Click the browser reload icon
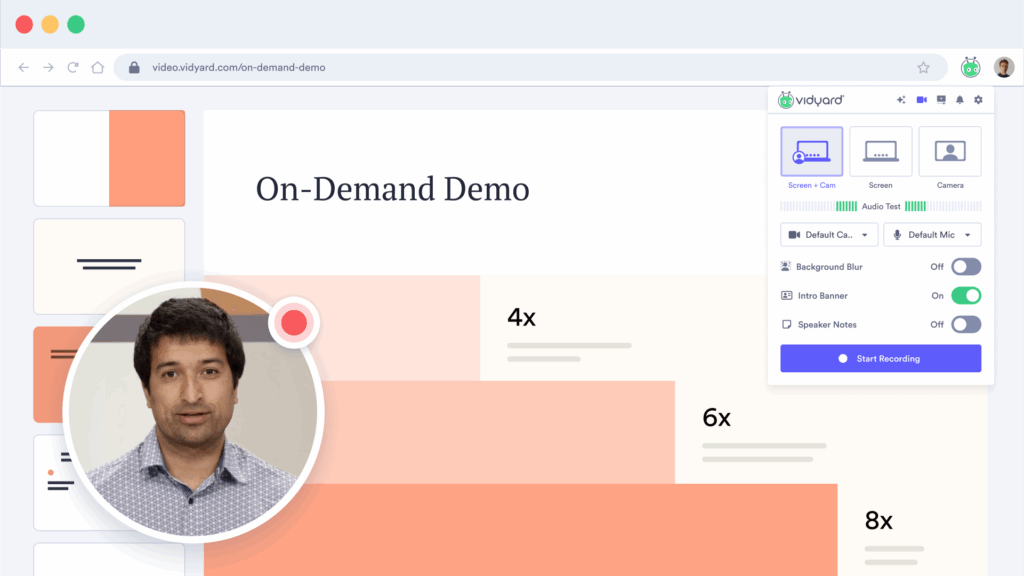Viewport: 1024px width, 576px height. click(73, 68)
